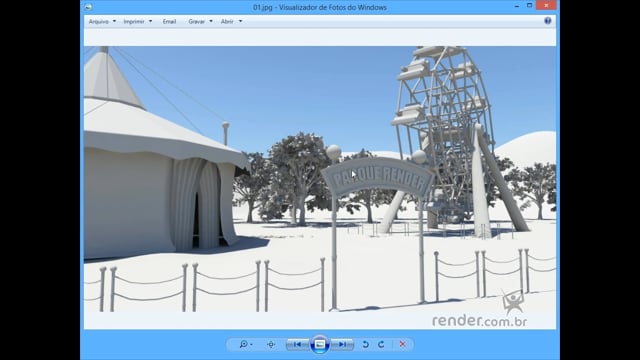Expand the Gravar dropdown arrow
Viewport: 640px width, 360px height.
(x=211, y=21)
